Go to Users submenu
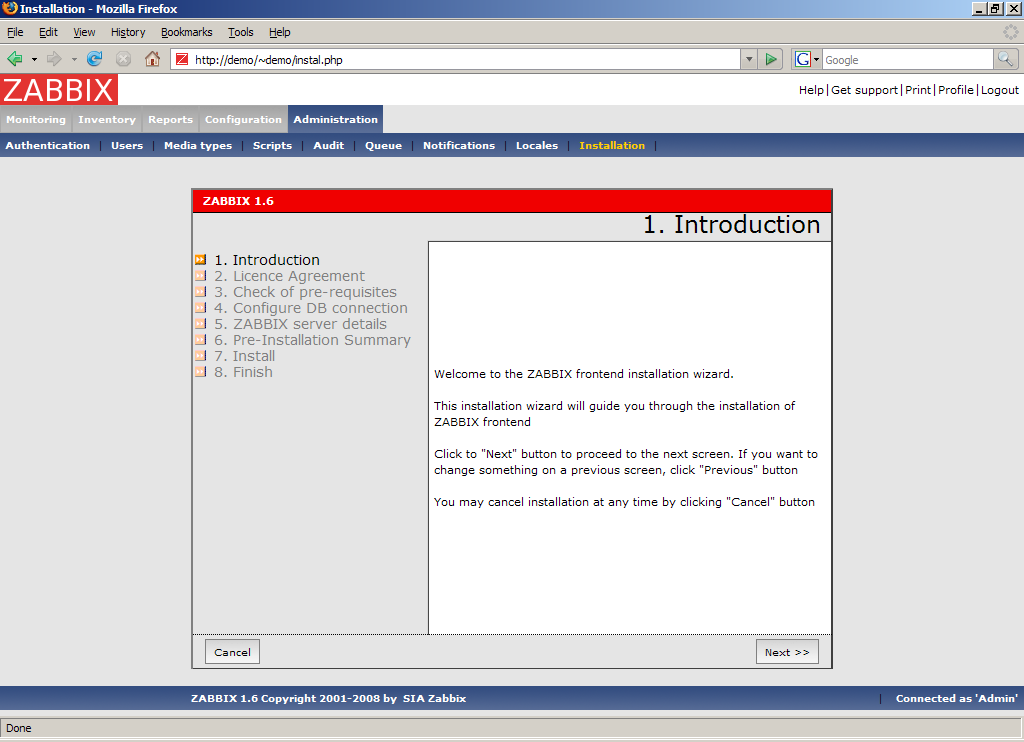The width and height of the screenshot is (1024, 742). tap(127, 146)
